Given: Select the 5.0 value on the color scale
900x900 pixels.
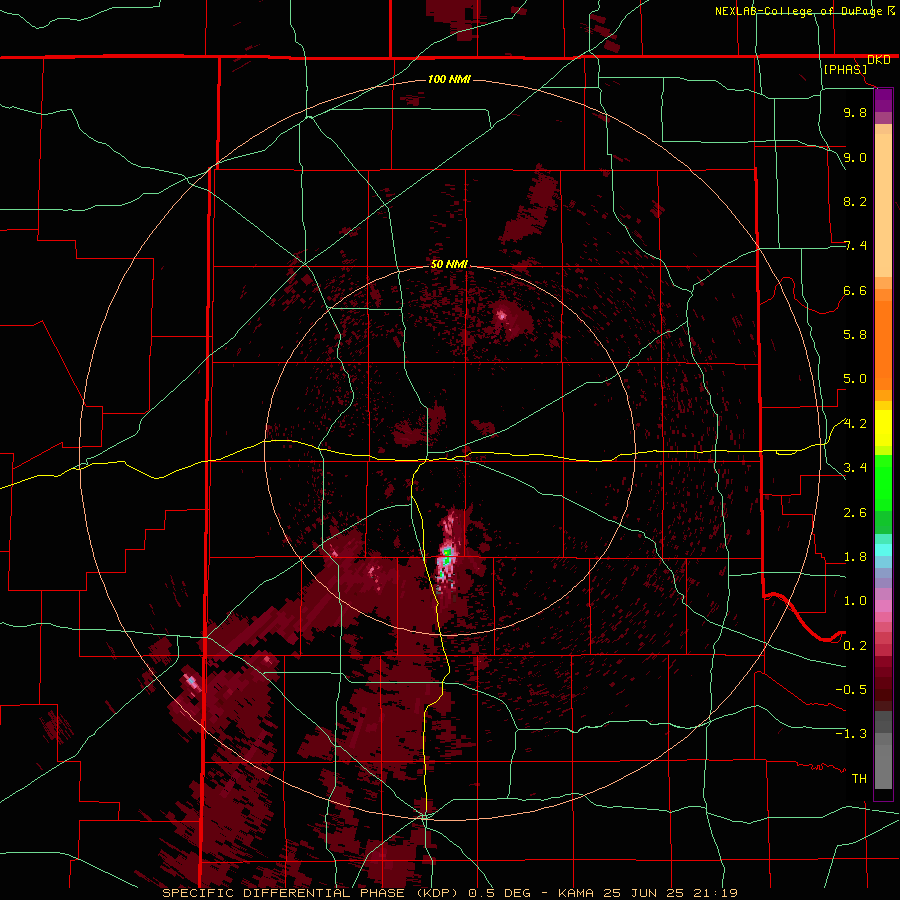Looking at the screenshot, I should [x=855, y=379].
